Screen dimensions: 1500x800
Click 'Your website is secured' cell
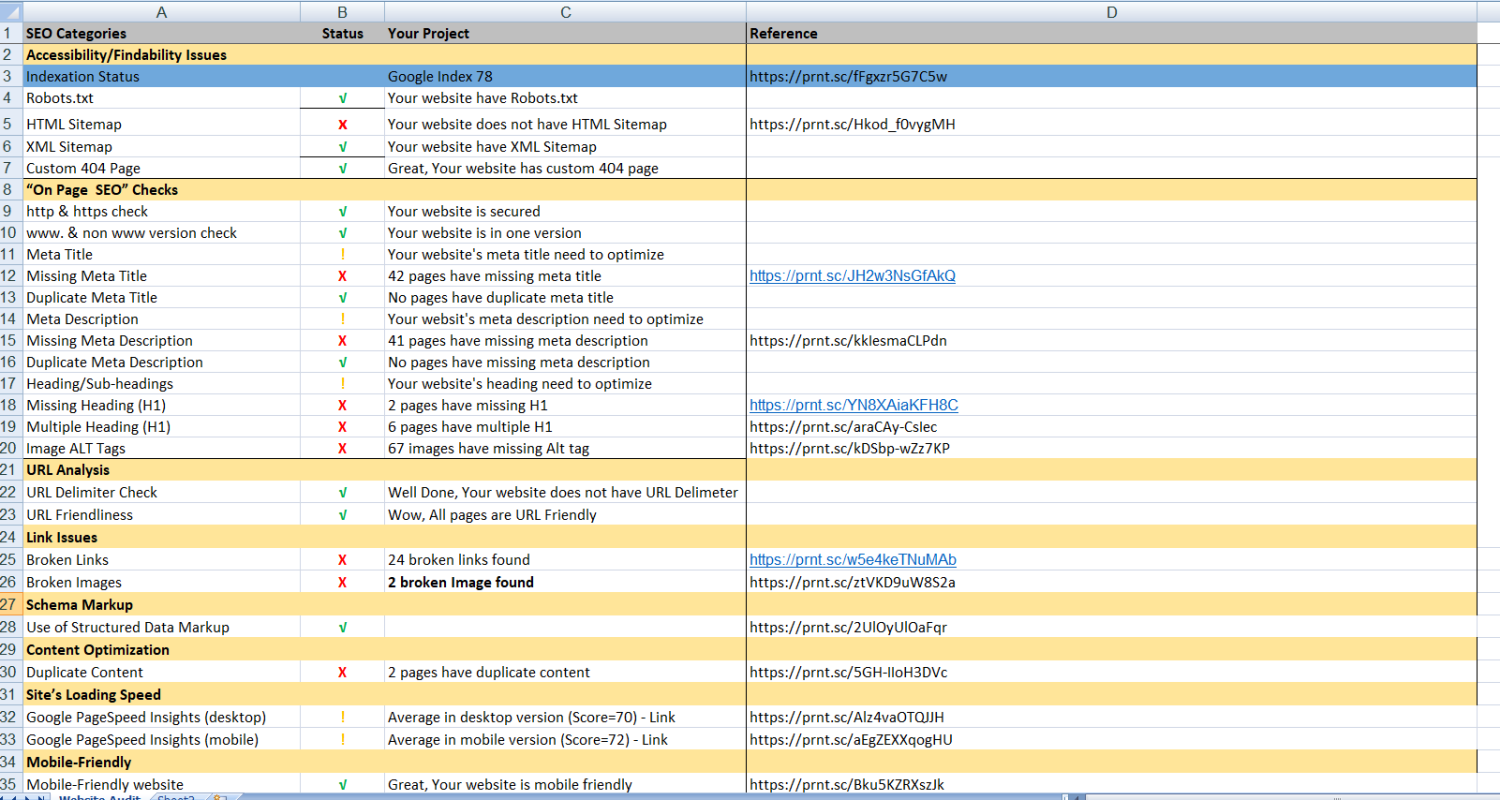565,211
